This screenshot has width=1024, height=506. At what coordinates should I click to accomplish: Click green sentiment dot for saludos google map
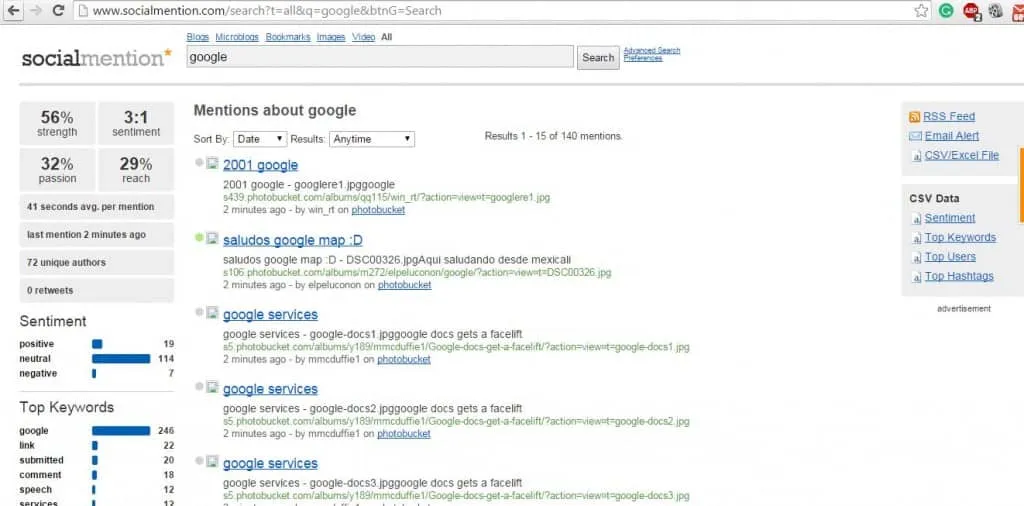point(199,238)
